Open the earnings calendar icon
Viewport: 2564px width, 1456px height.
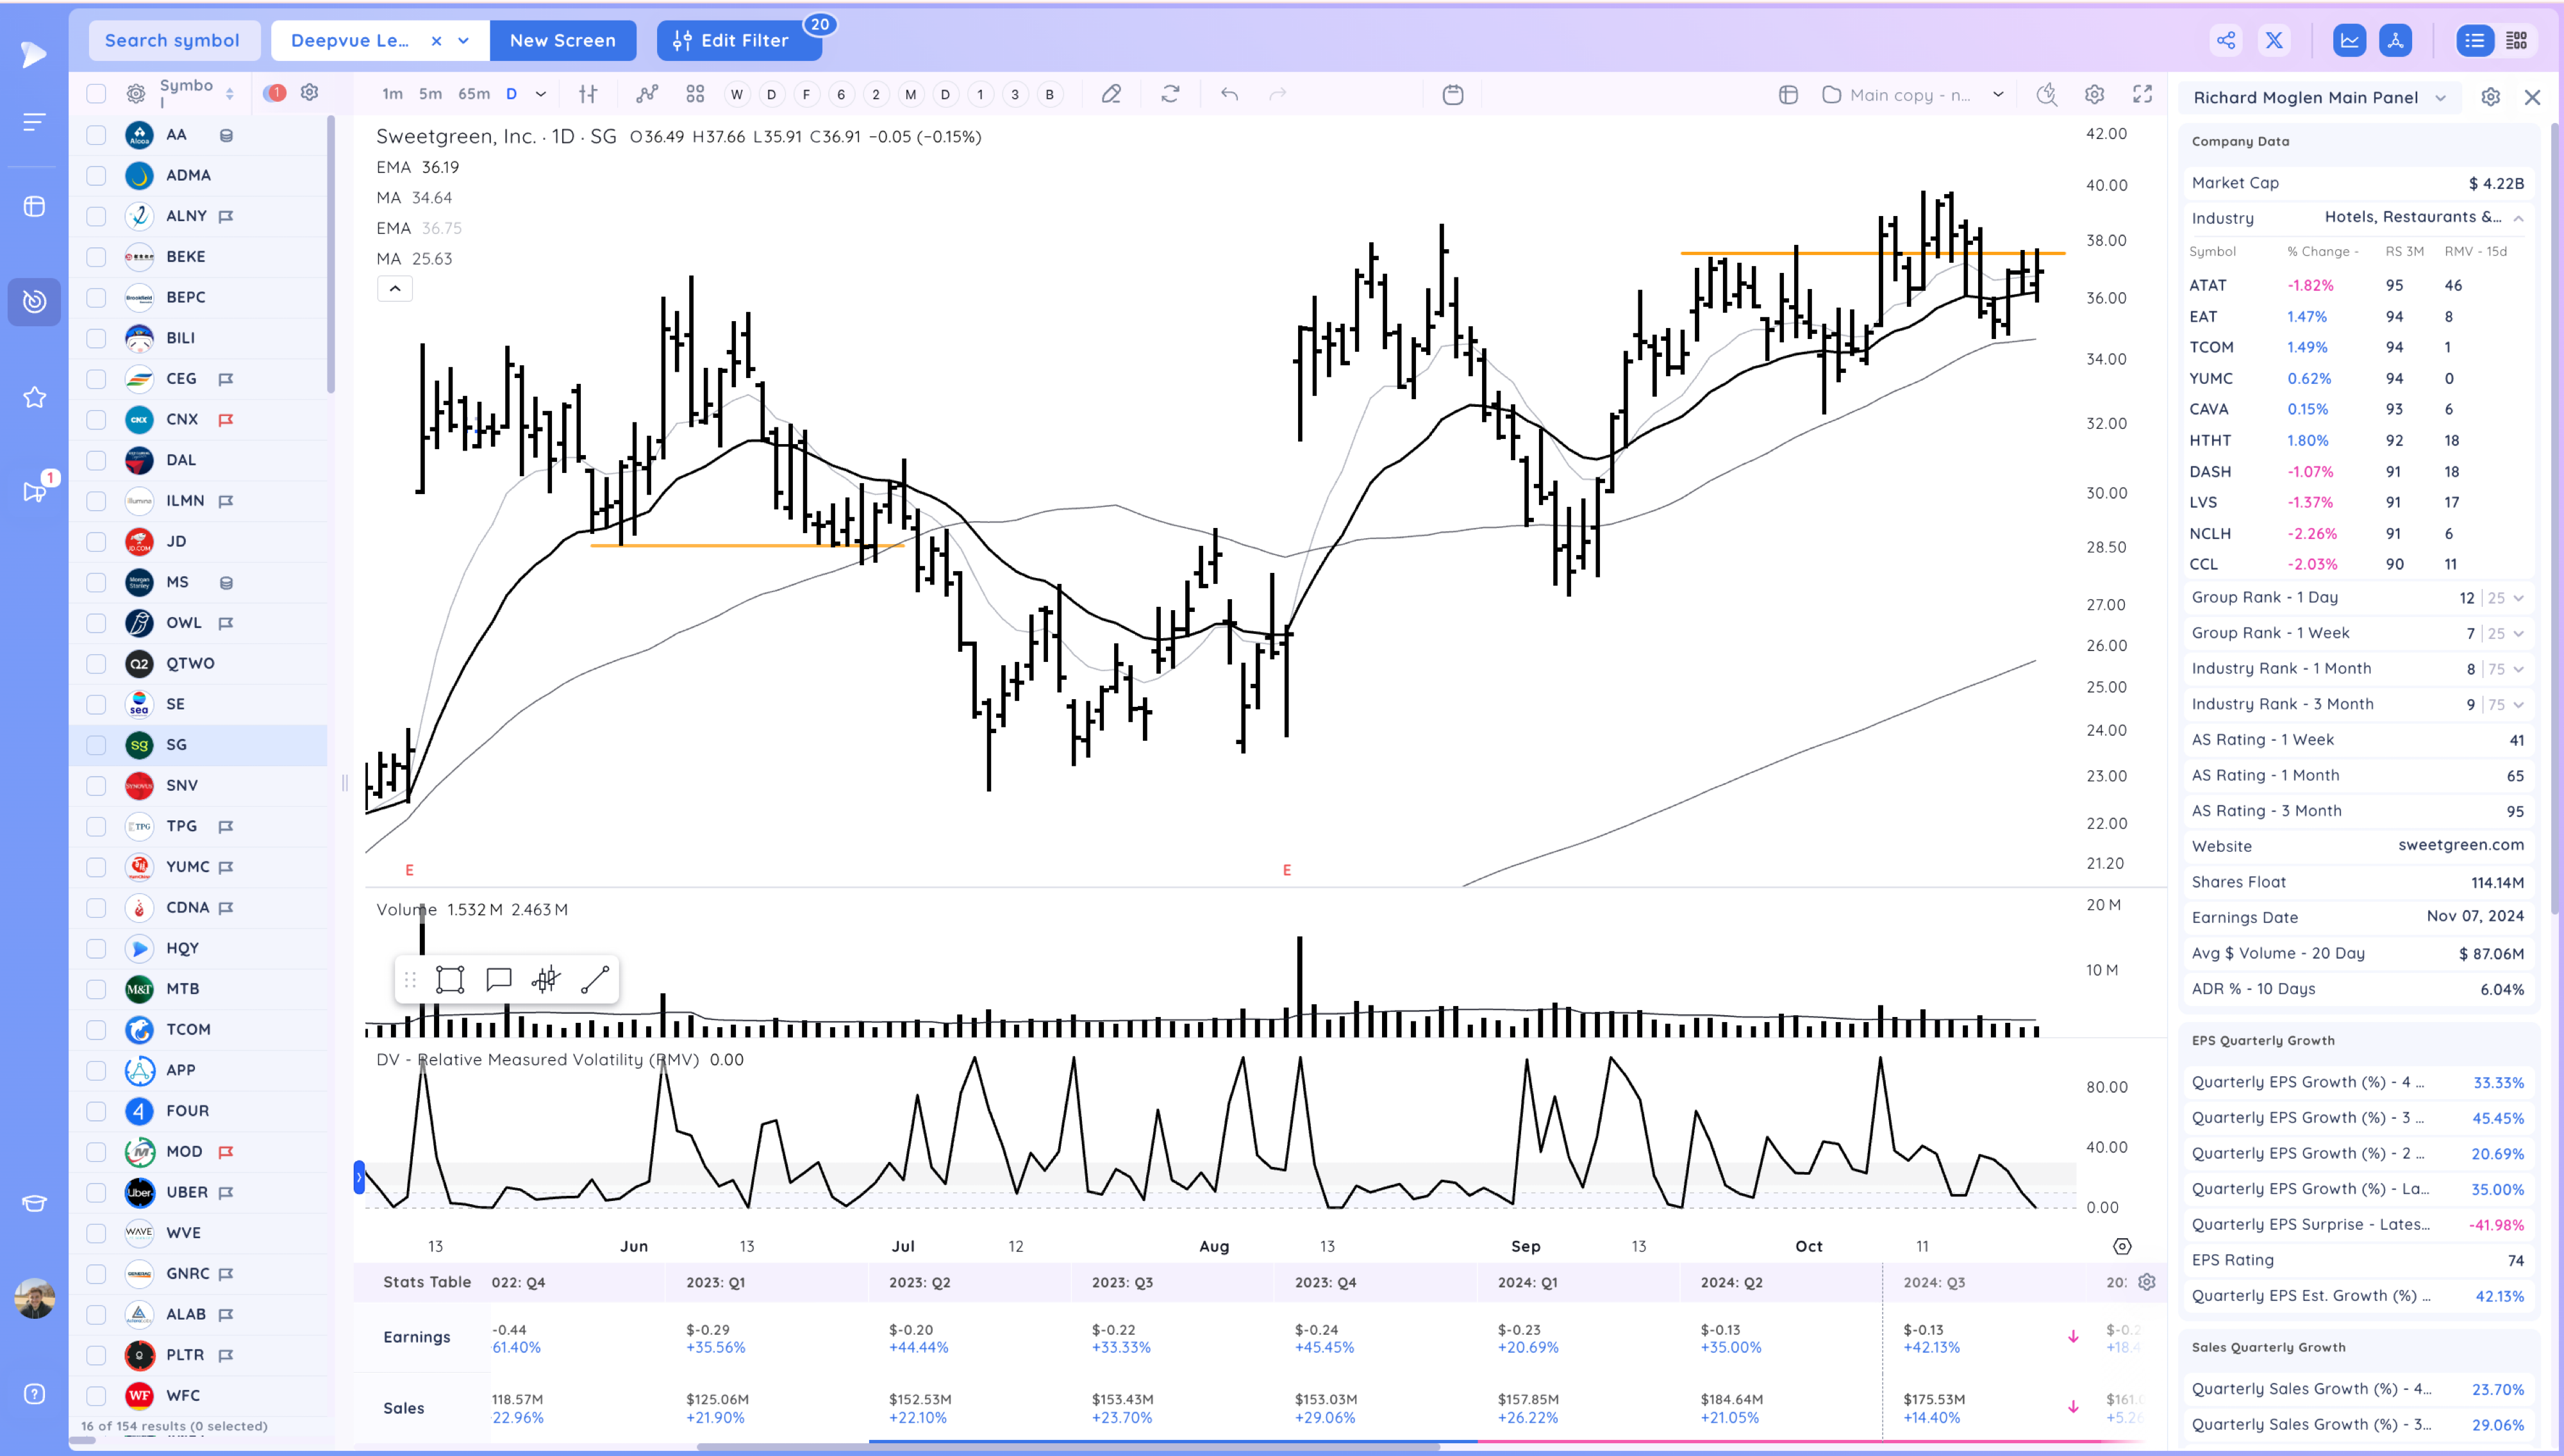pos(1452,93)
